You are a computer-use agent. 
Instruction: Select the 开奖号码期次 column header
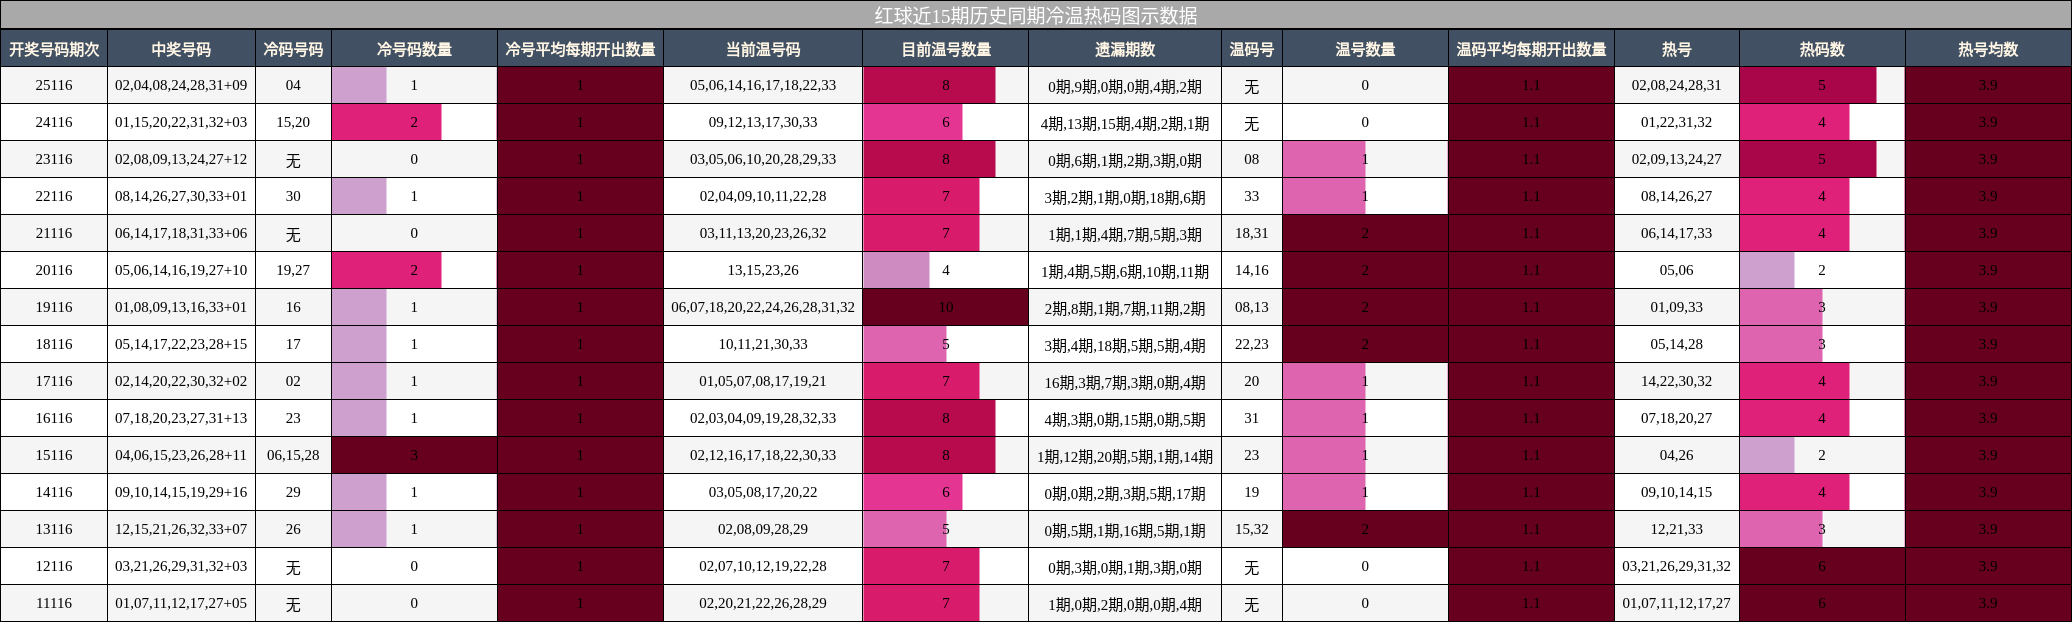point(54,49)
